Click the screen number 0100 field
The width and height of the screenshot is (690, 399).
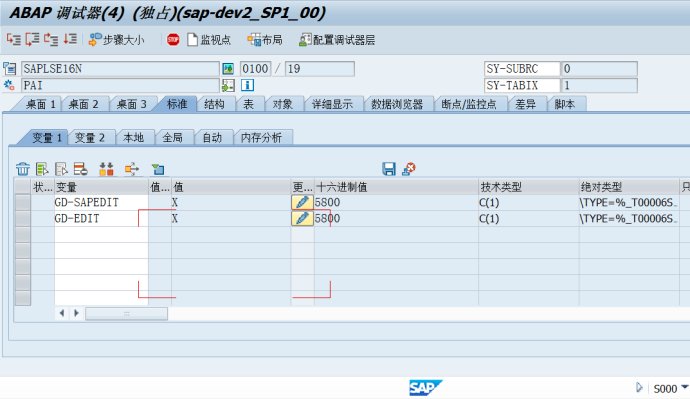(255, 69)
